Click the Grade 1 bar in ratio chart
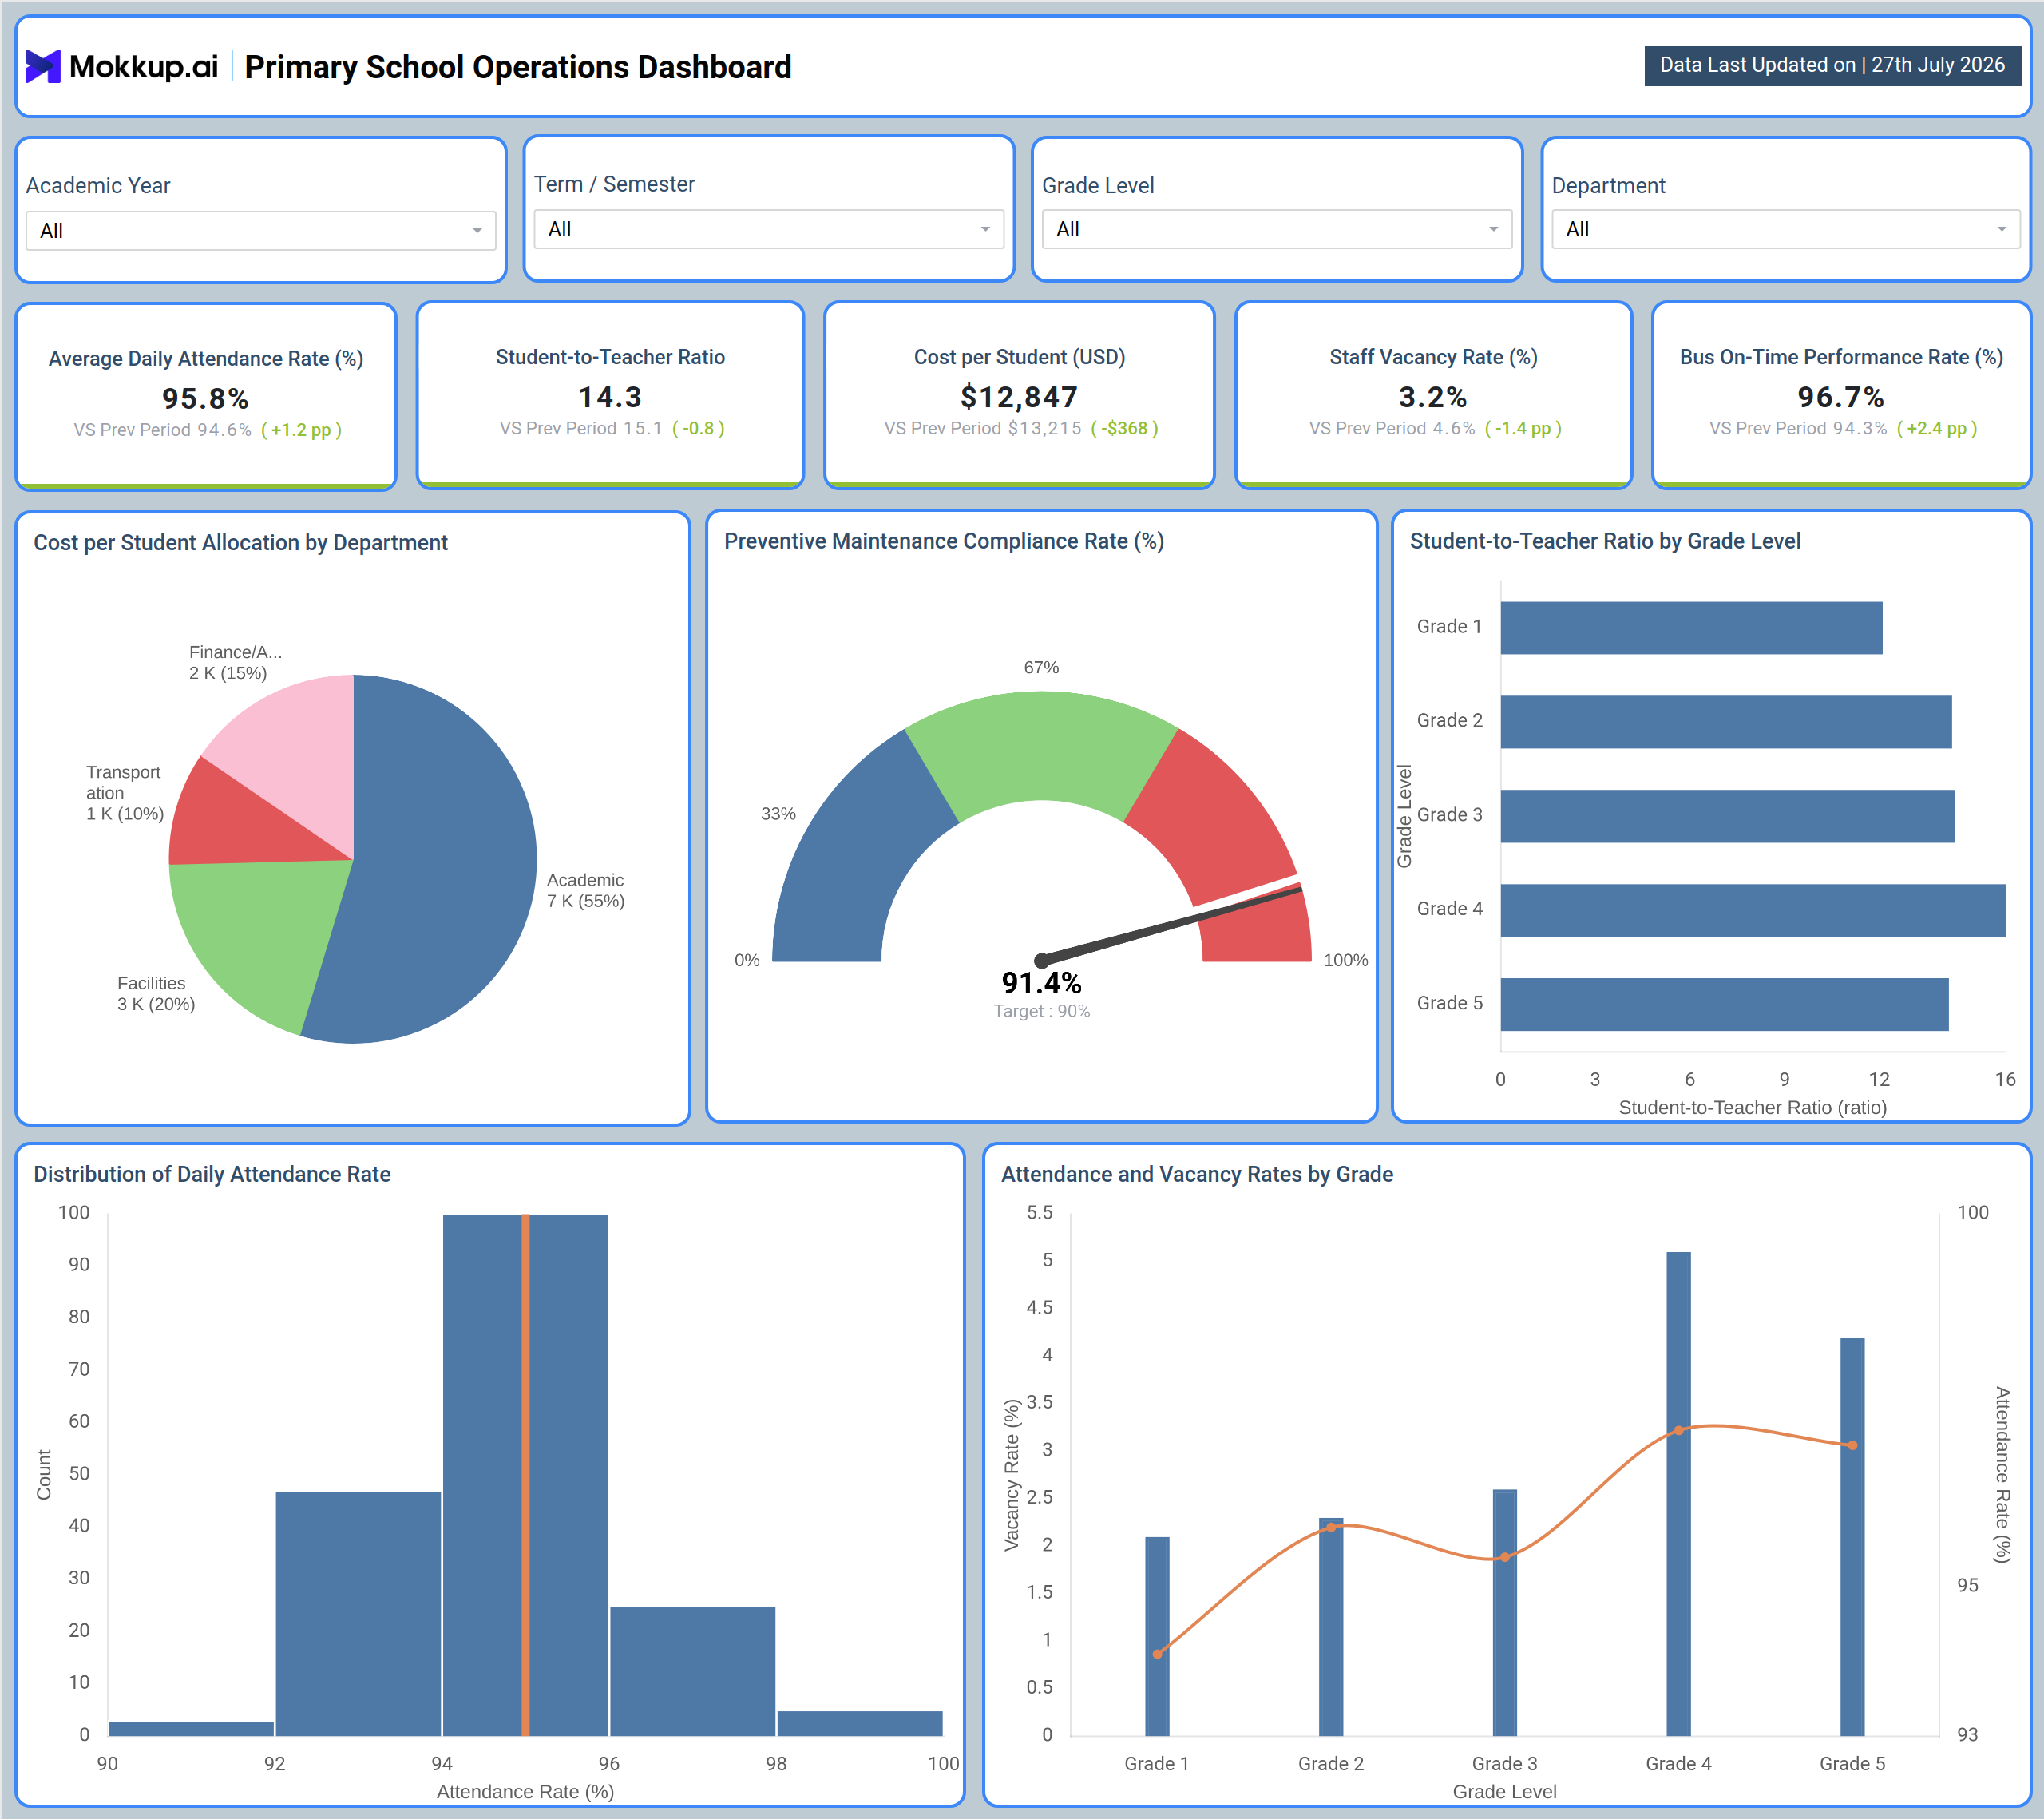This screenshot has height=1819, width=2044. point(1691,628)
